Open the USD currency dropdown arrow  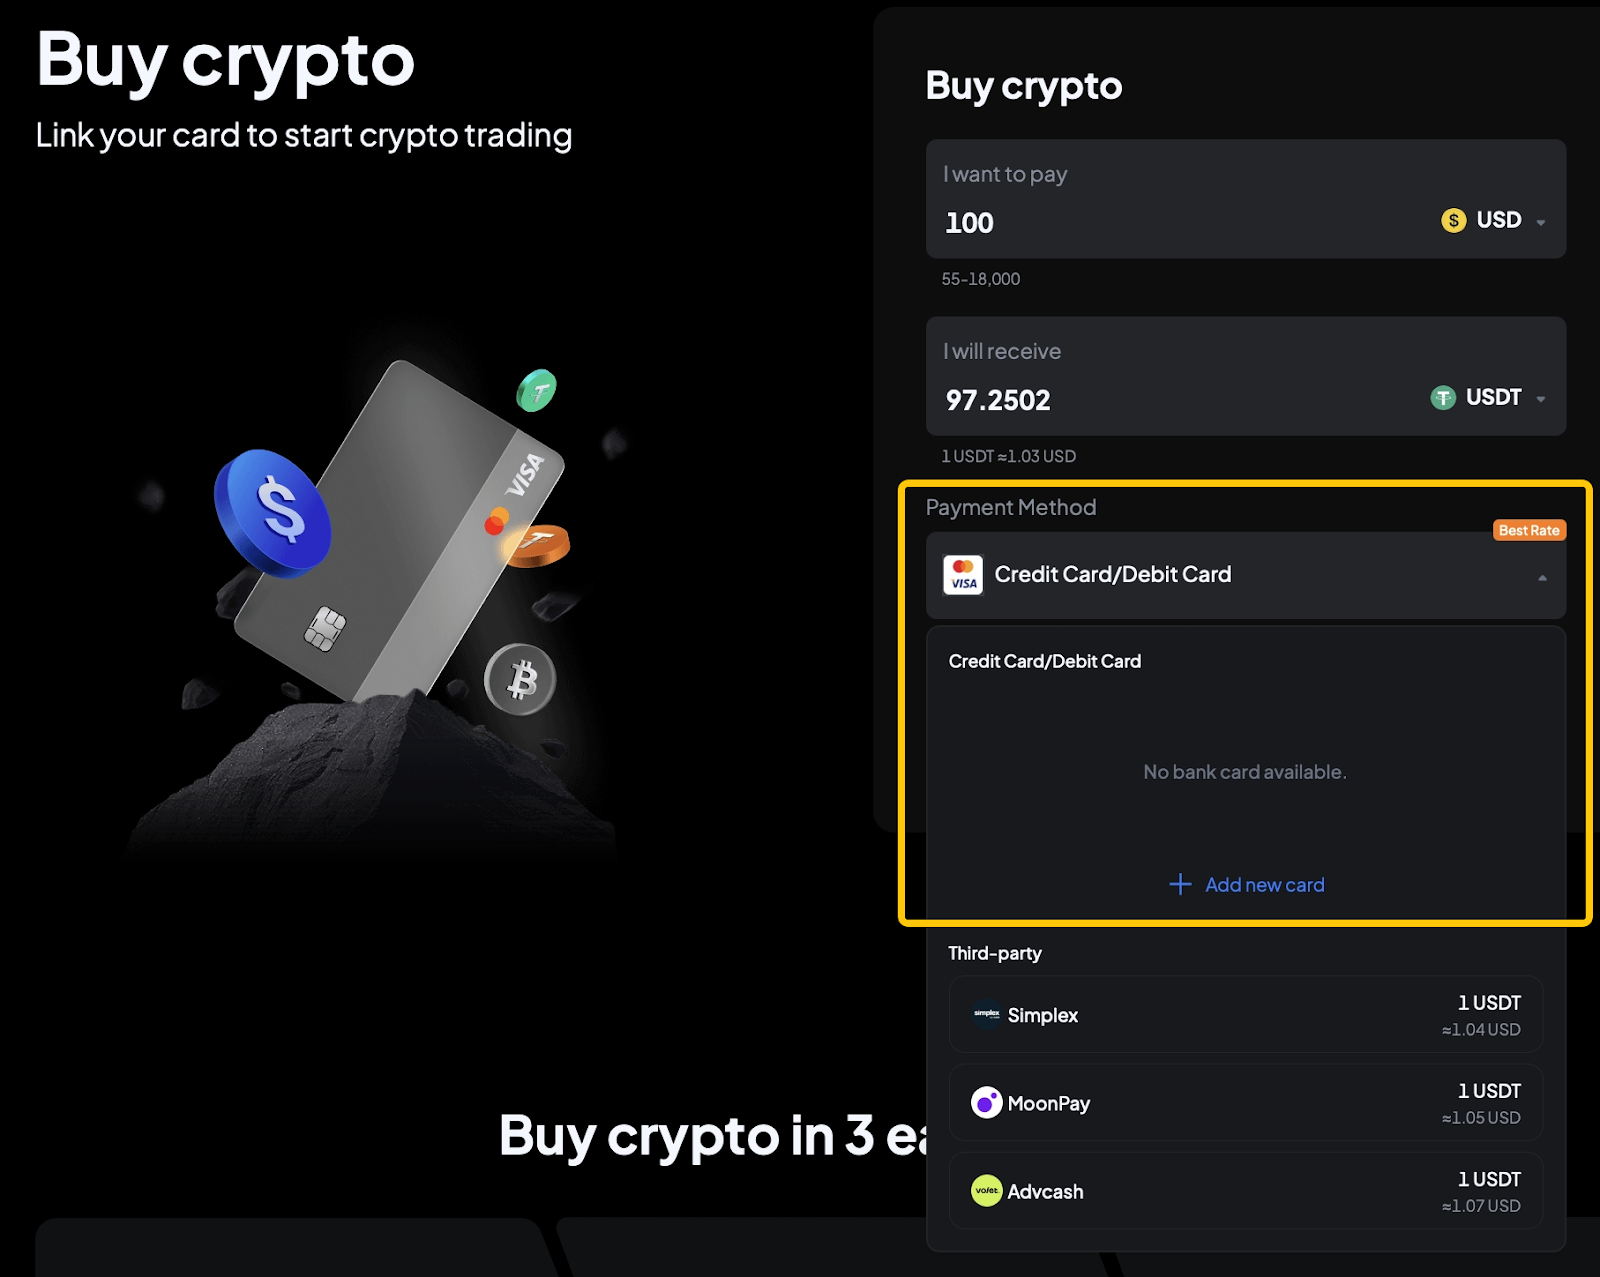click(x=1541, y=222)
